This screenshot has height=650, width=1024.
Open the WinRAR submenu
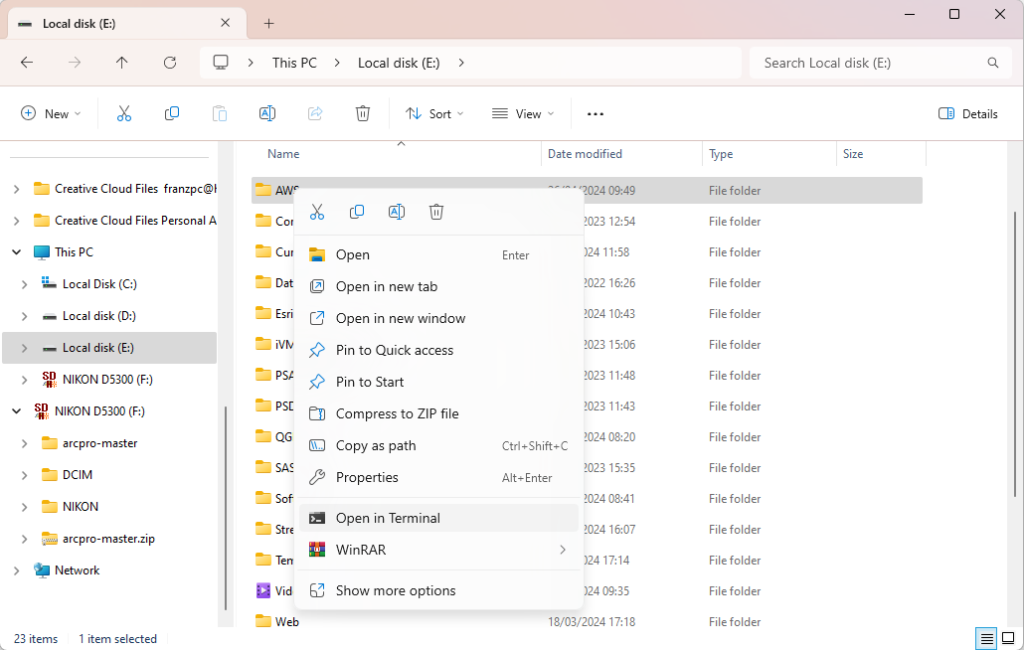tap(438, 550)
